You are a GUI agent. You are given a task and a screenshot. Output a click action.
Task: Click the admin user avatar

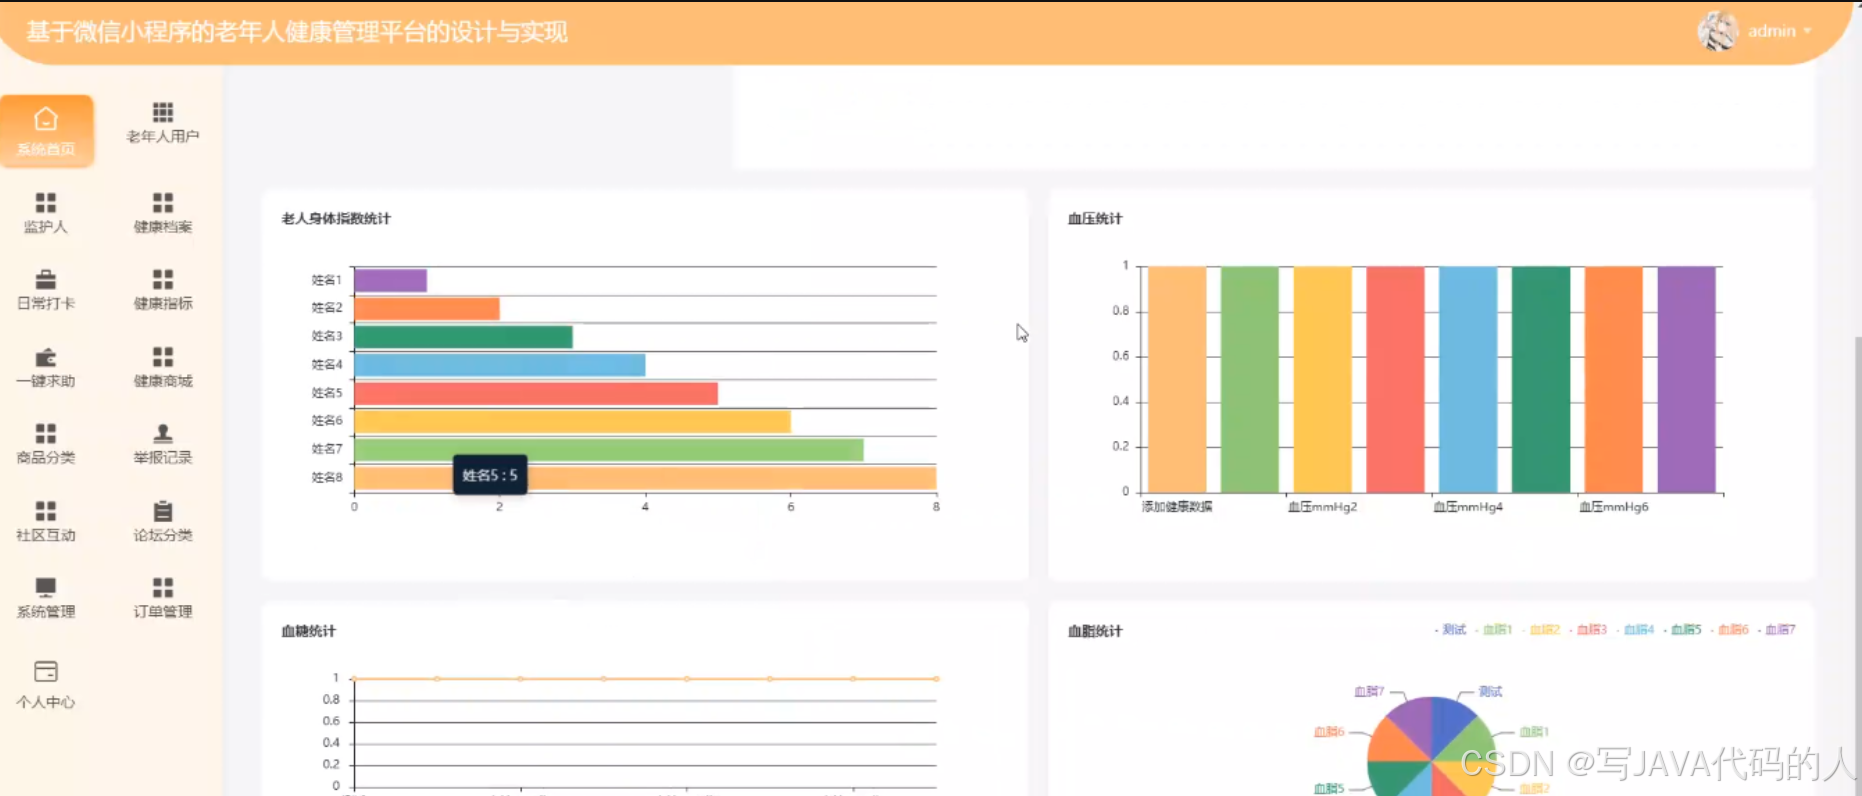click(1718, 31)
